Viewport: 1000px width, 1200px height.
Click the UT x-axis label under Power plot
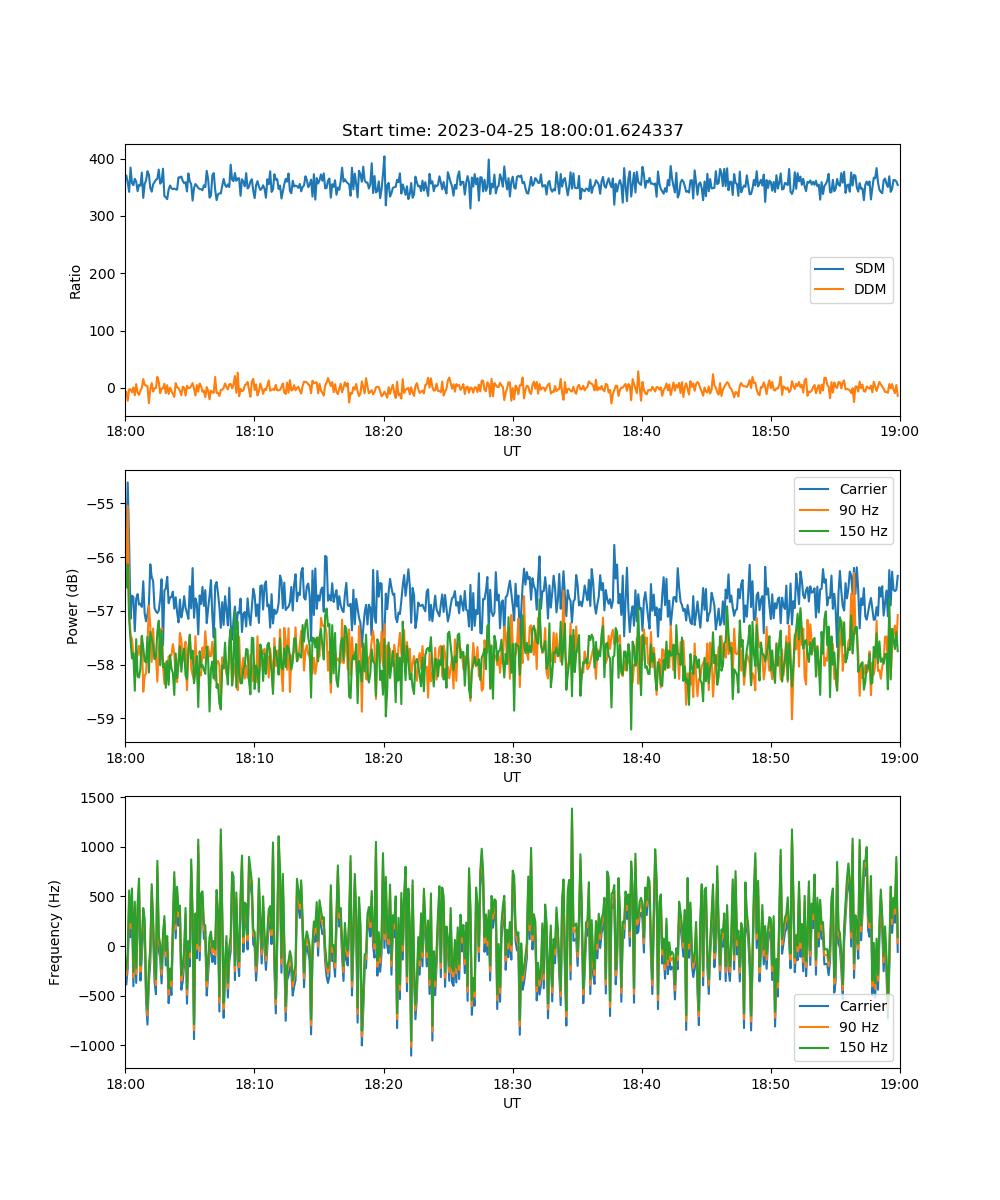point(512,777)
